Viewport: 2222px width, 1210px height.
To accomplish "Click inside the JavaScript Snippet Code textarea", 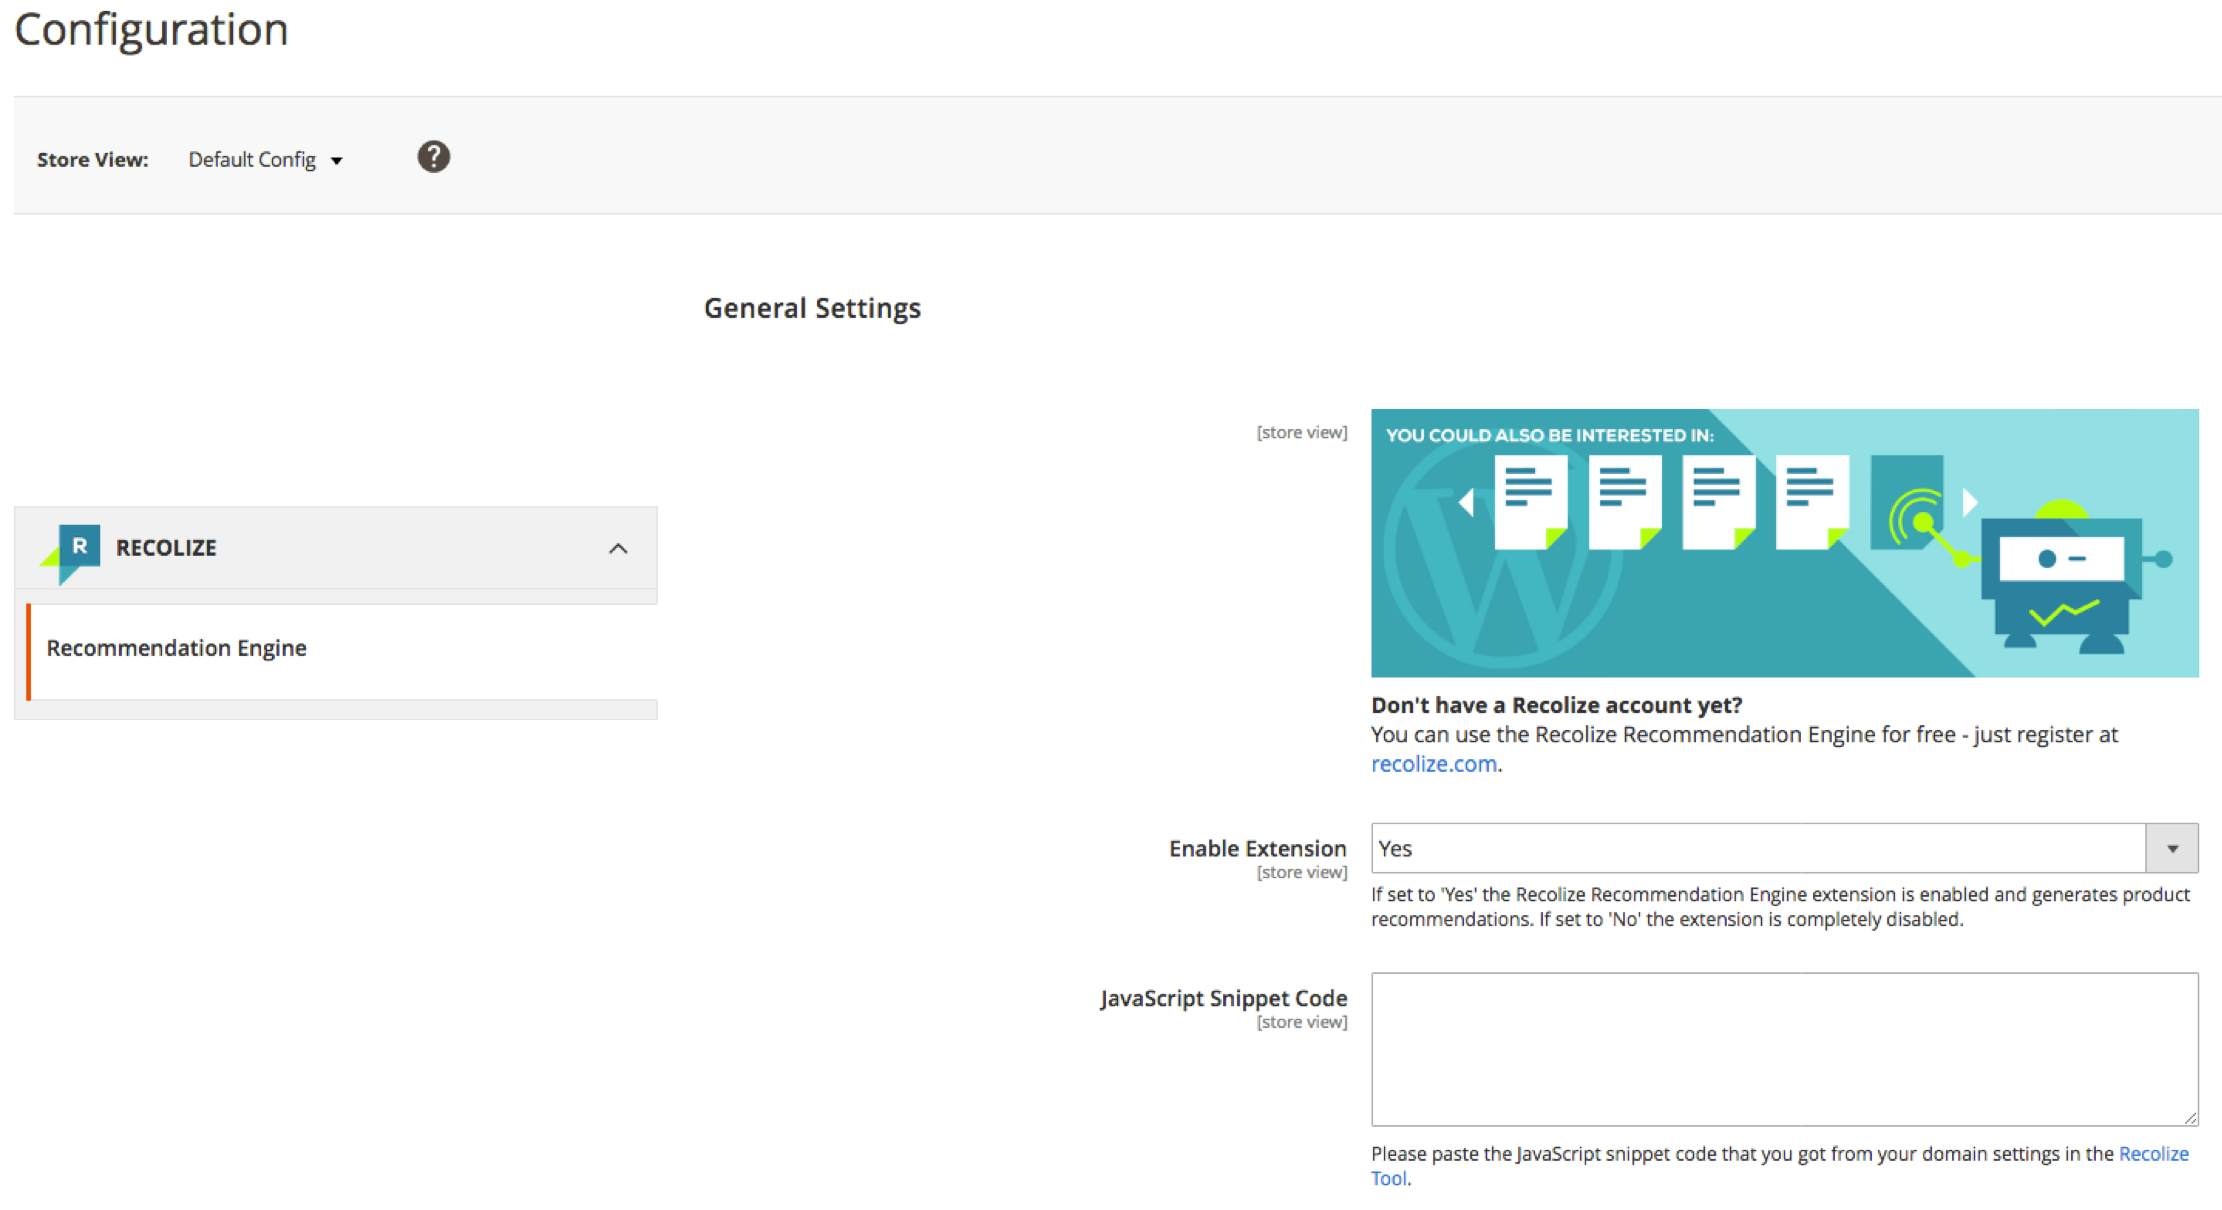I will tap(1783, 1048).
